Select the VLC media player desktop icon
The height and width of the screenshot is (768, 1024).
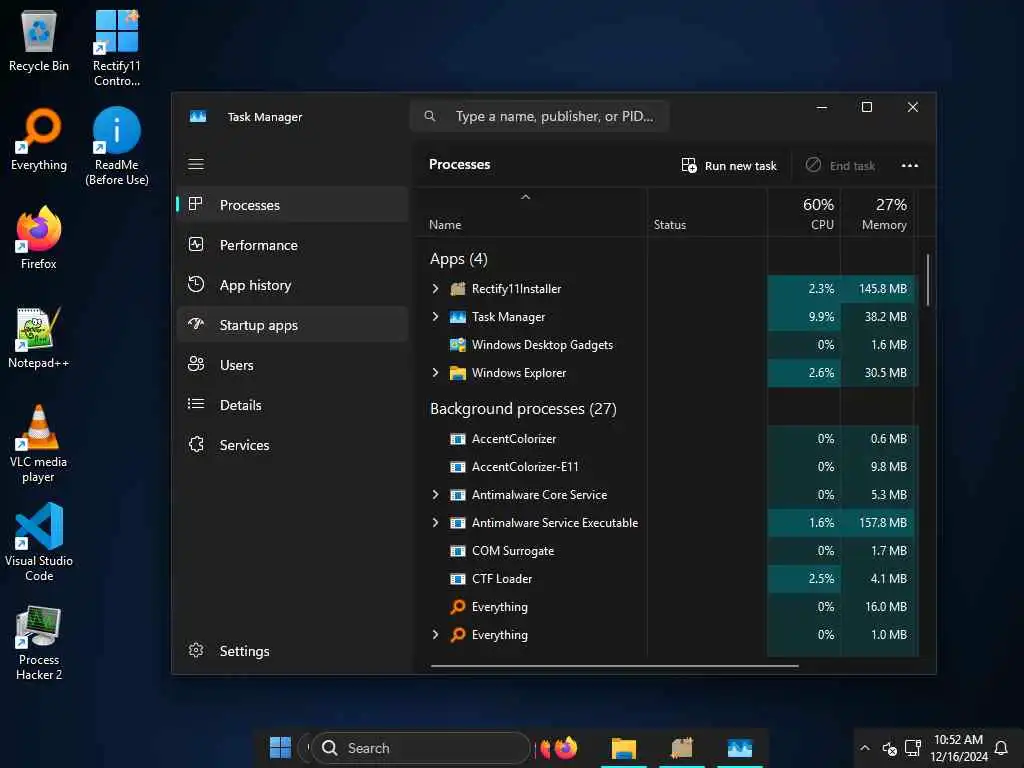click(39, 444)
